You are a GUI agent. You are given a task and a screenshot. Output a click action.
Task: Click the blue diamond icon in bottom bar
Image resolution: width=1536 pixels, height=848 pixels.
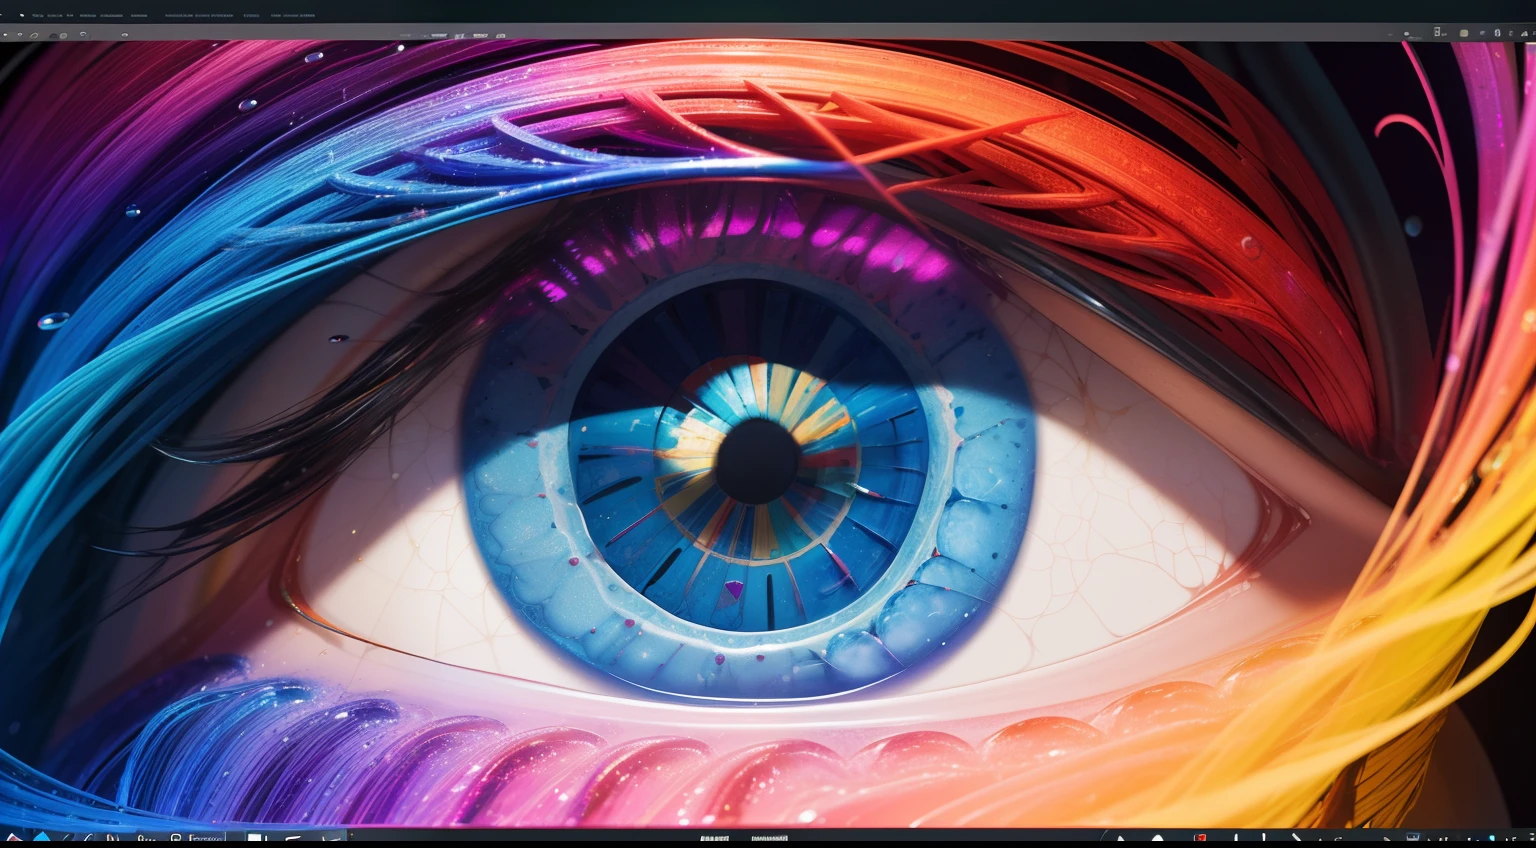click(41, 836)
